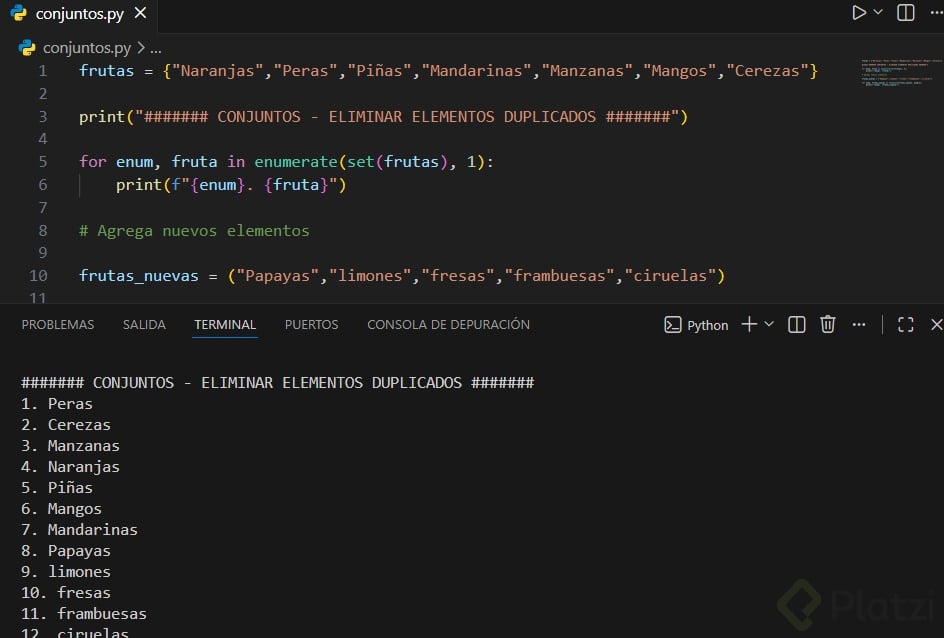
Task: Click terminal output '1. Peras'
Action: [57, 404]
